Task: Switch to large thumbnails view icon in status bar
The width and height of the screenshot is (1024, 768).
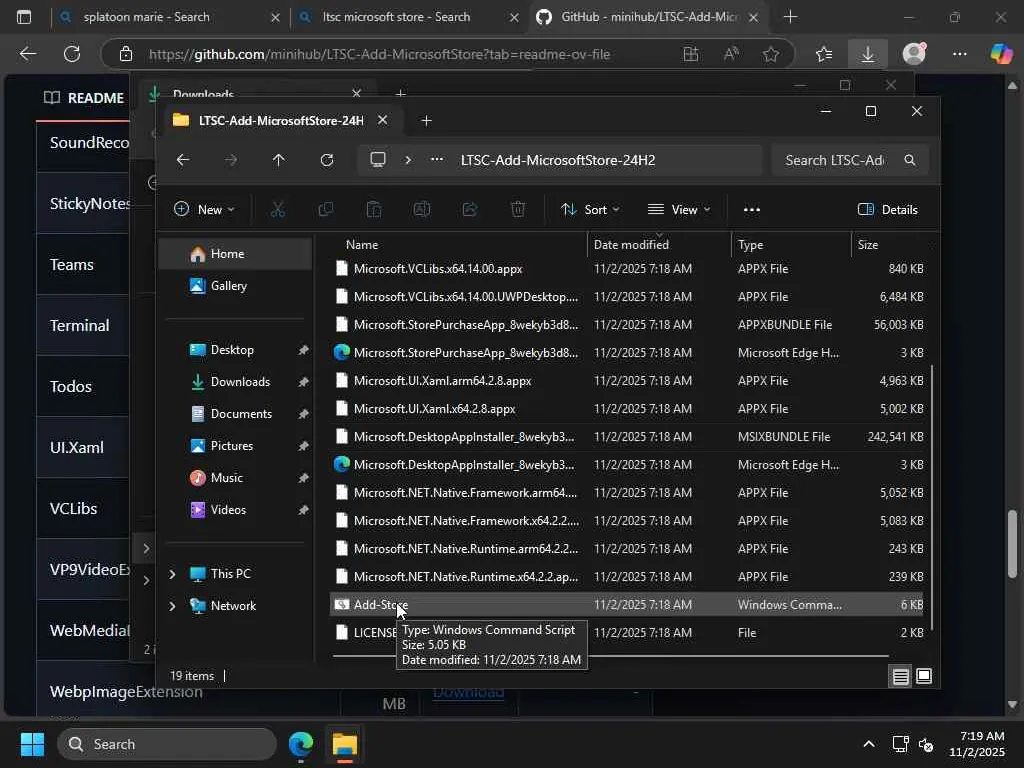Action: [923, 676]
